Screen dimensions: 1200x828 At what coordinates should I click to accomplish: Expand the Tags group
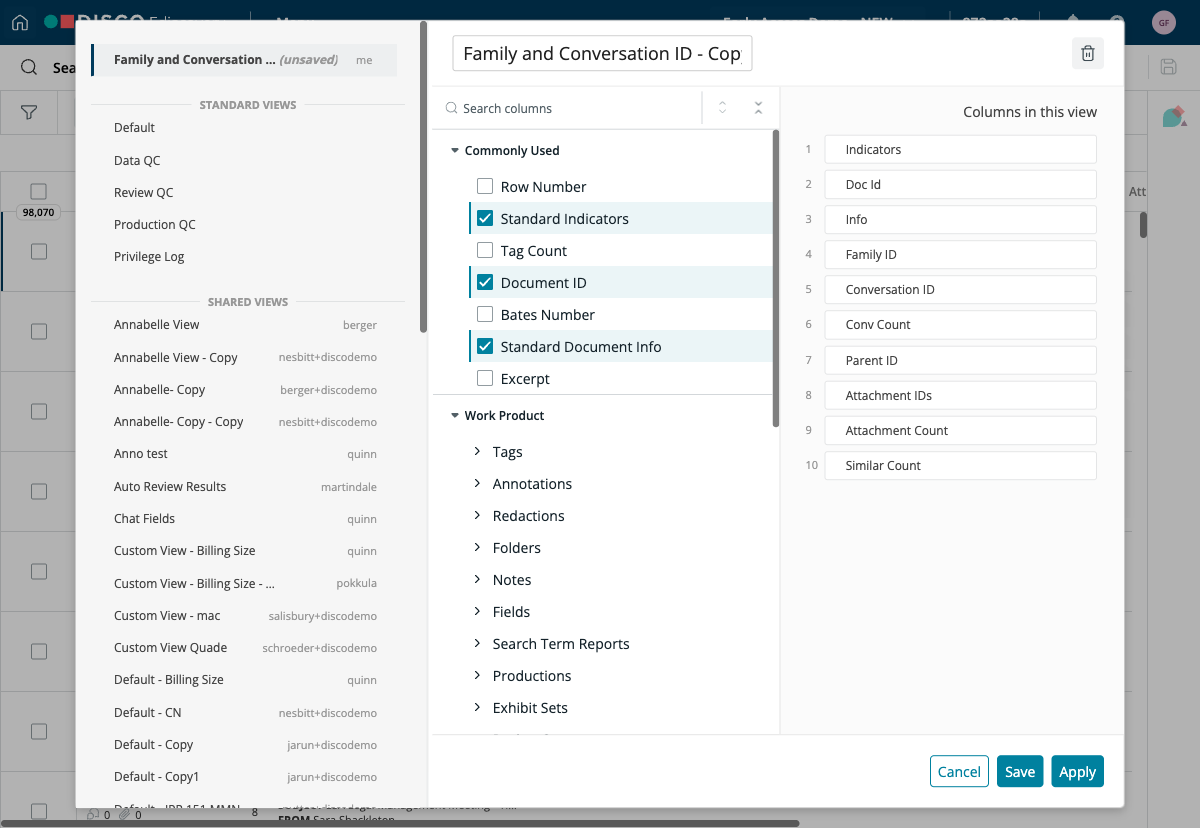[477, 452]
